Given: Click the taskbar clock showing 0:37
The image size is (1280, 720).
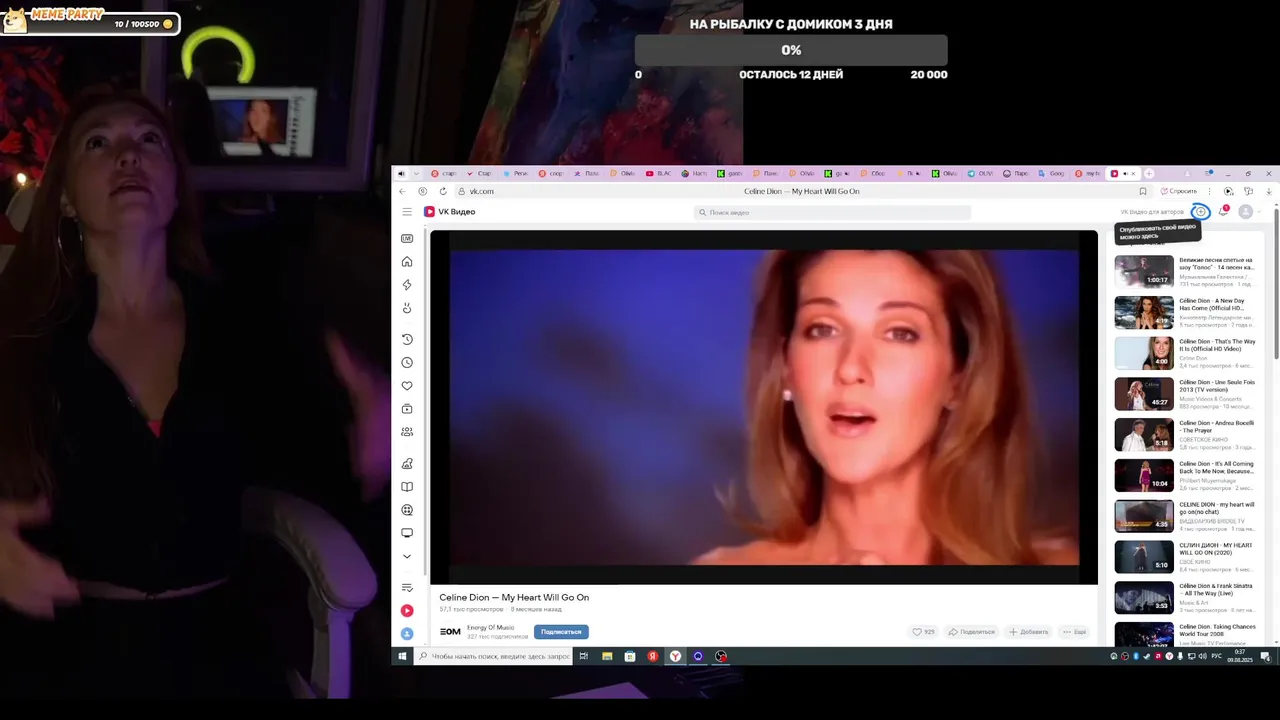Looking at the screenshot, I should [1240, 656].
